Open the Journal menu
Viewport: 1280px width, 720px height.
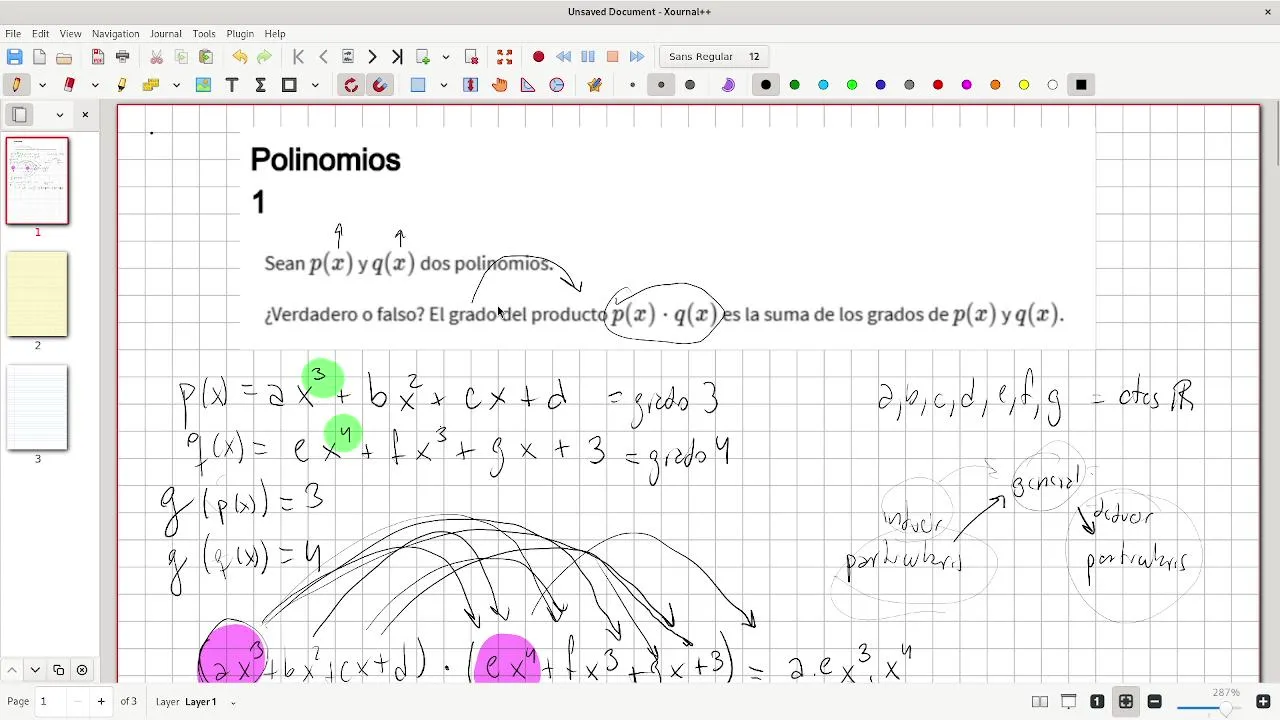[166, 34]
